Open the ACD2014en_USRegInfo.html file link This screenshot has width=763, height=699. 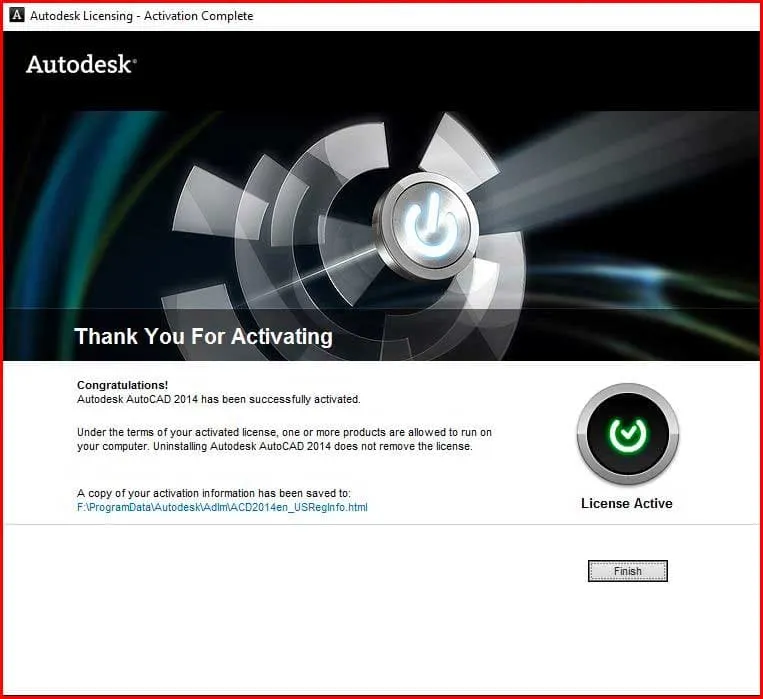pos(222,507)
